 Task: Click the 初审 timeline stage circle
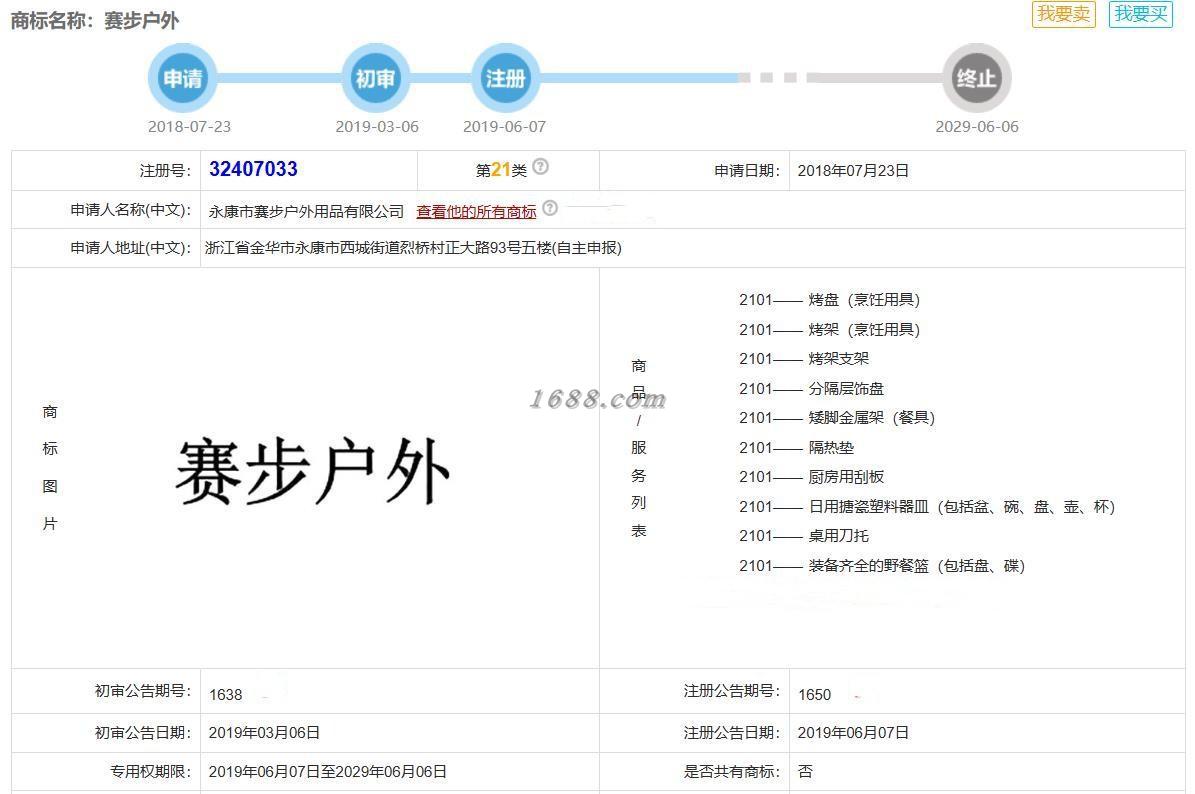(376, 78)
